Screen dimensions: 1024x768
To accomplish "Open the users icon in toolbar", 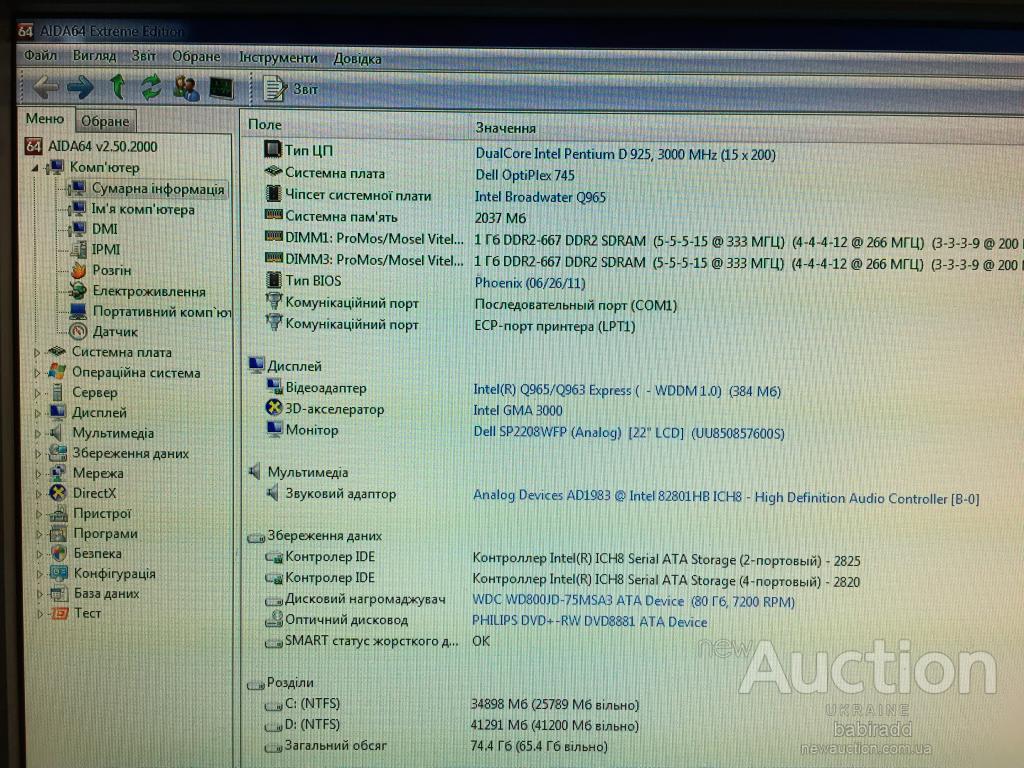I will coord(186,88).
